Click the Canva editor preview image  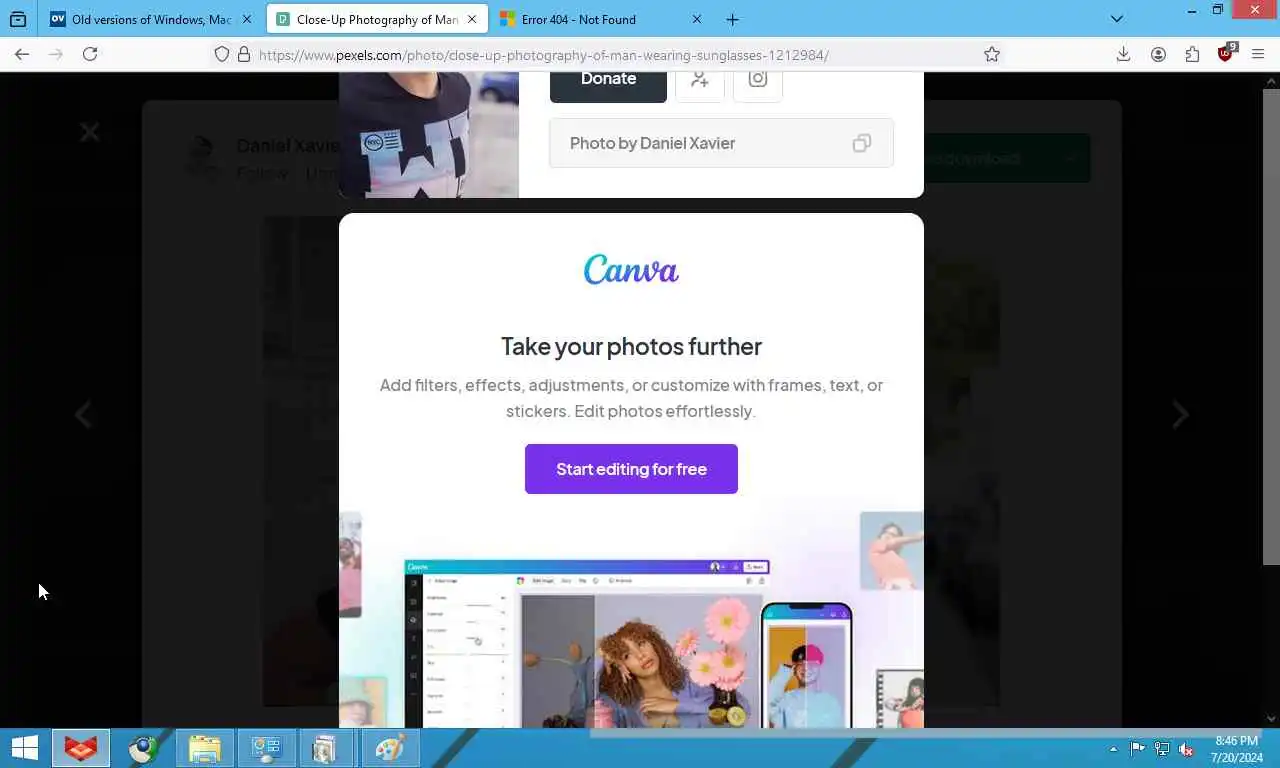coord(631,620)
